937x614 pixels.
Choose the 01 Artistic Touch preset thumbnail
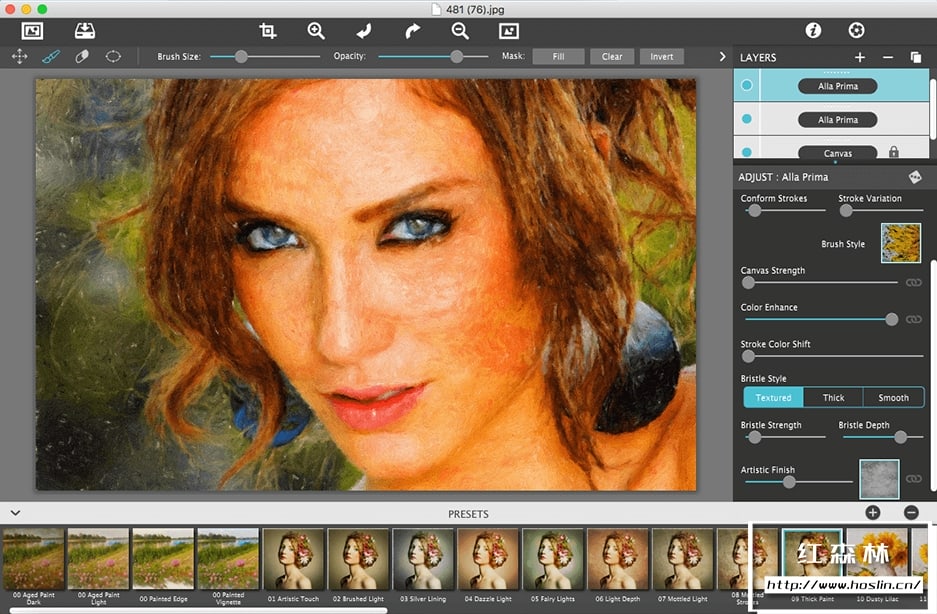(x=293, y=559)
